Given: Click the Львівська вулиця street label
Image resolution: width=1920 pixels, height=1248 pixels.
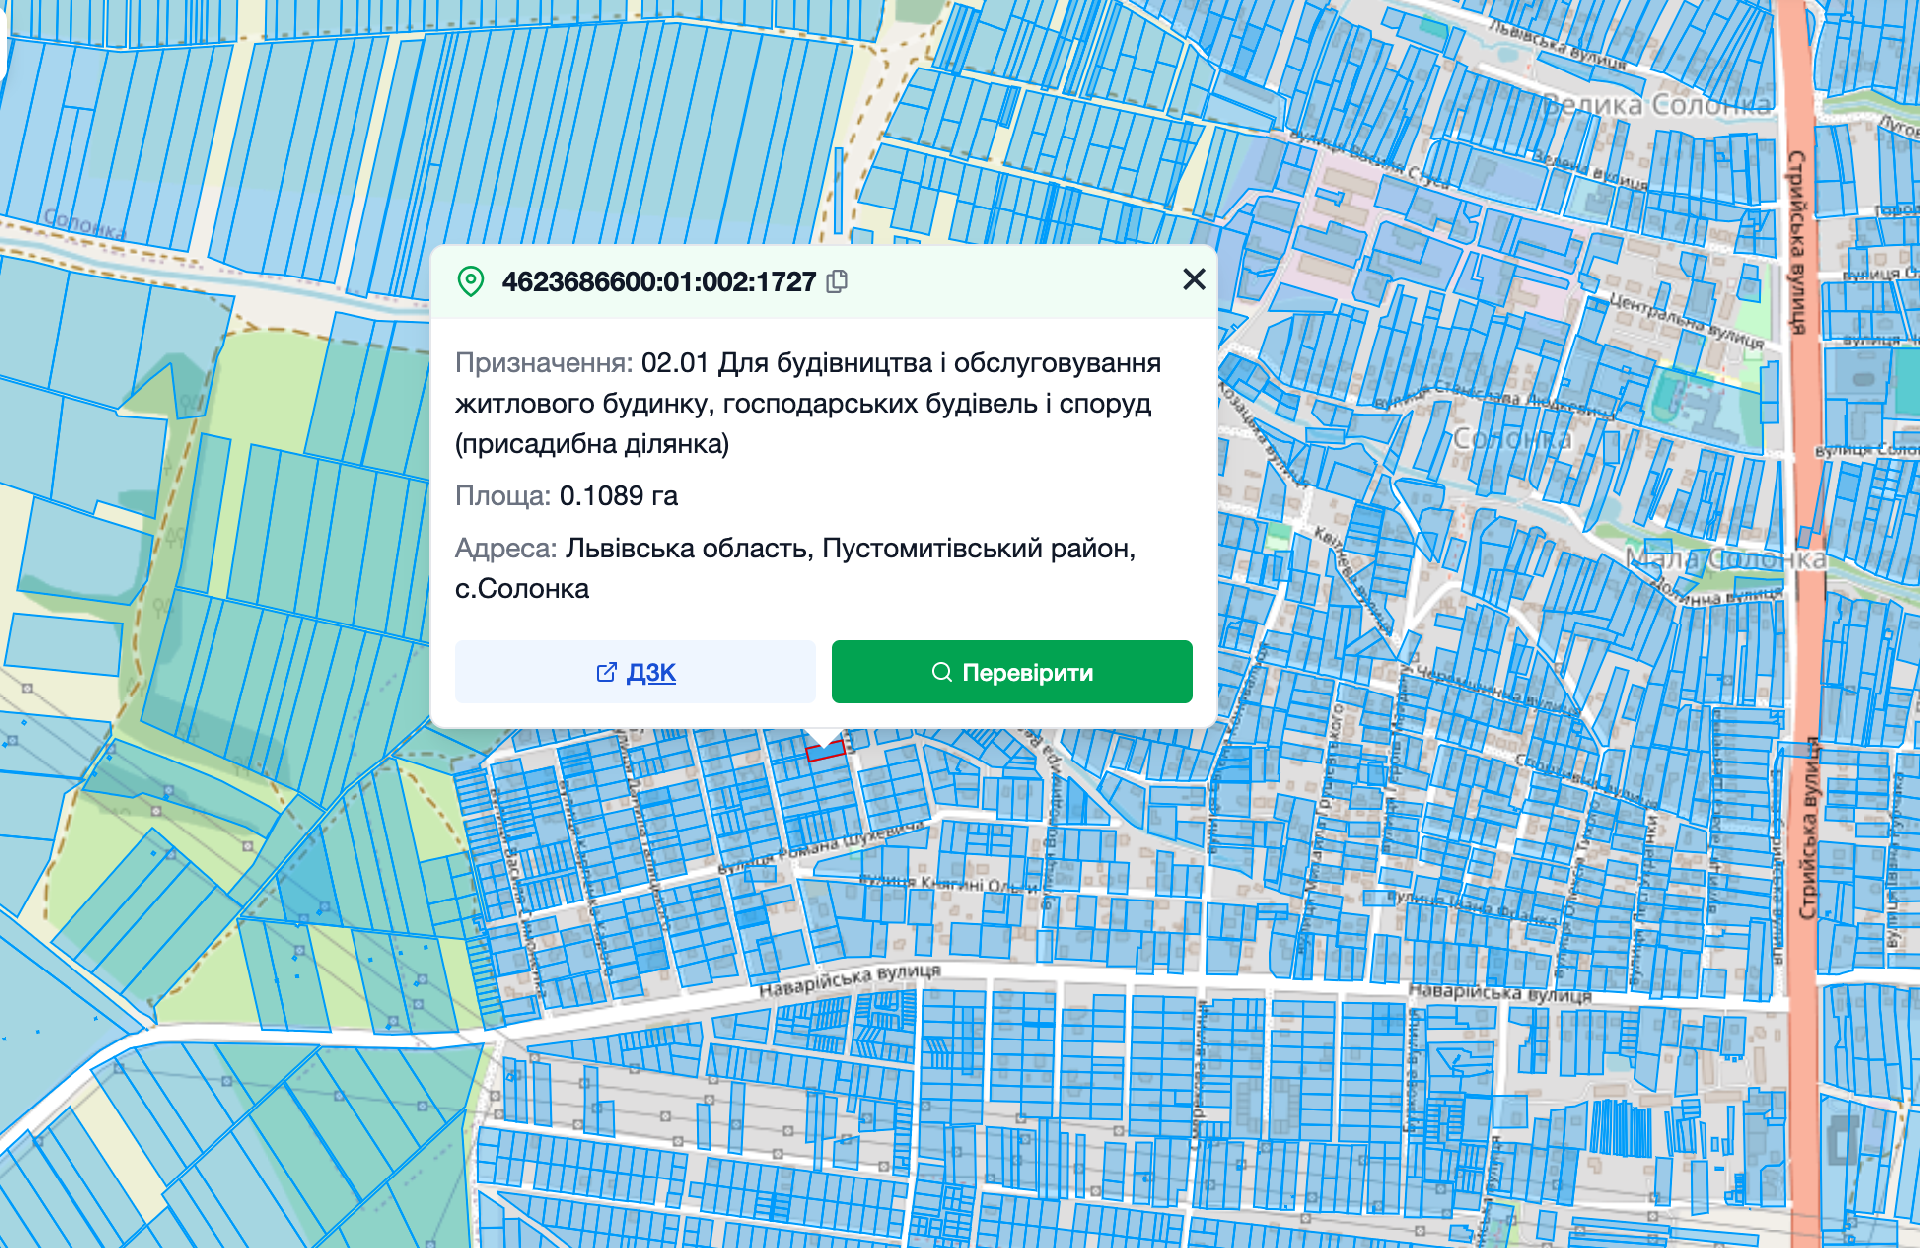Looking at the screenshot, I should click(x=1556, y=44).
